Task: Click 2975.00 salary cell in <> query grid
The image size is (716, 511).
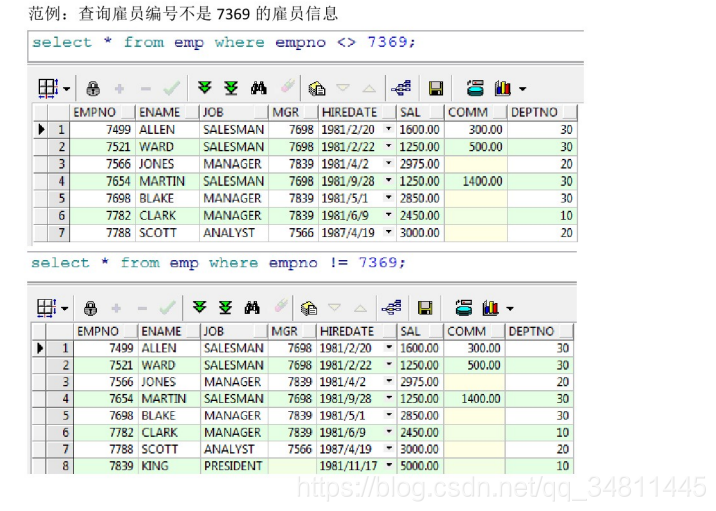Action: 420,164
